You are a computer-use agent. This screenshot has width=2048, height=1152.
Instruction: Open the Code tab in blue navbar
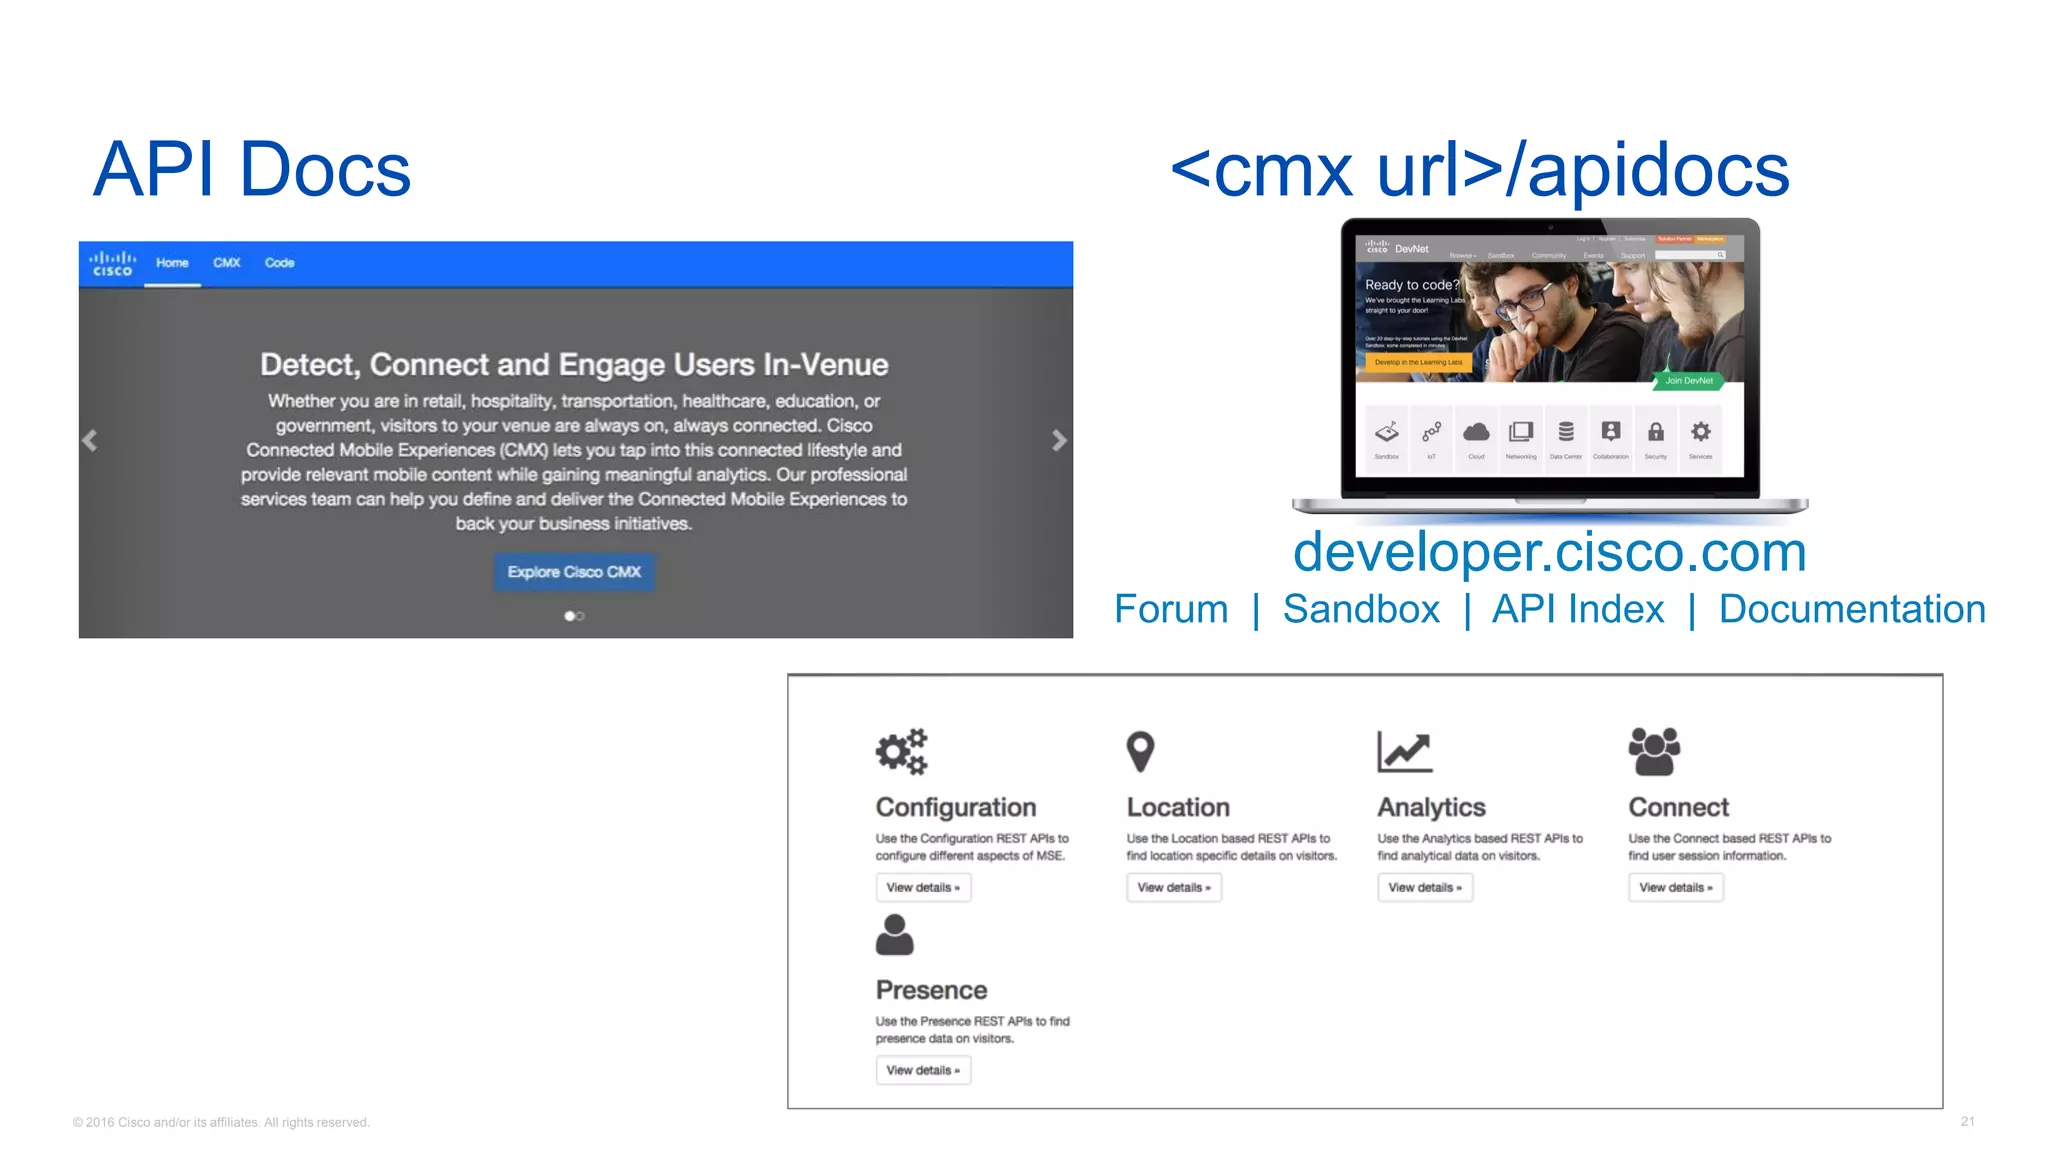coord(280,263)
